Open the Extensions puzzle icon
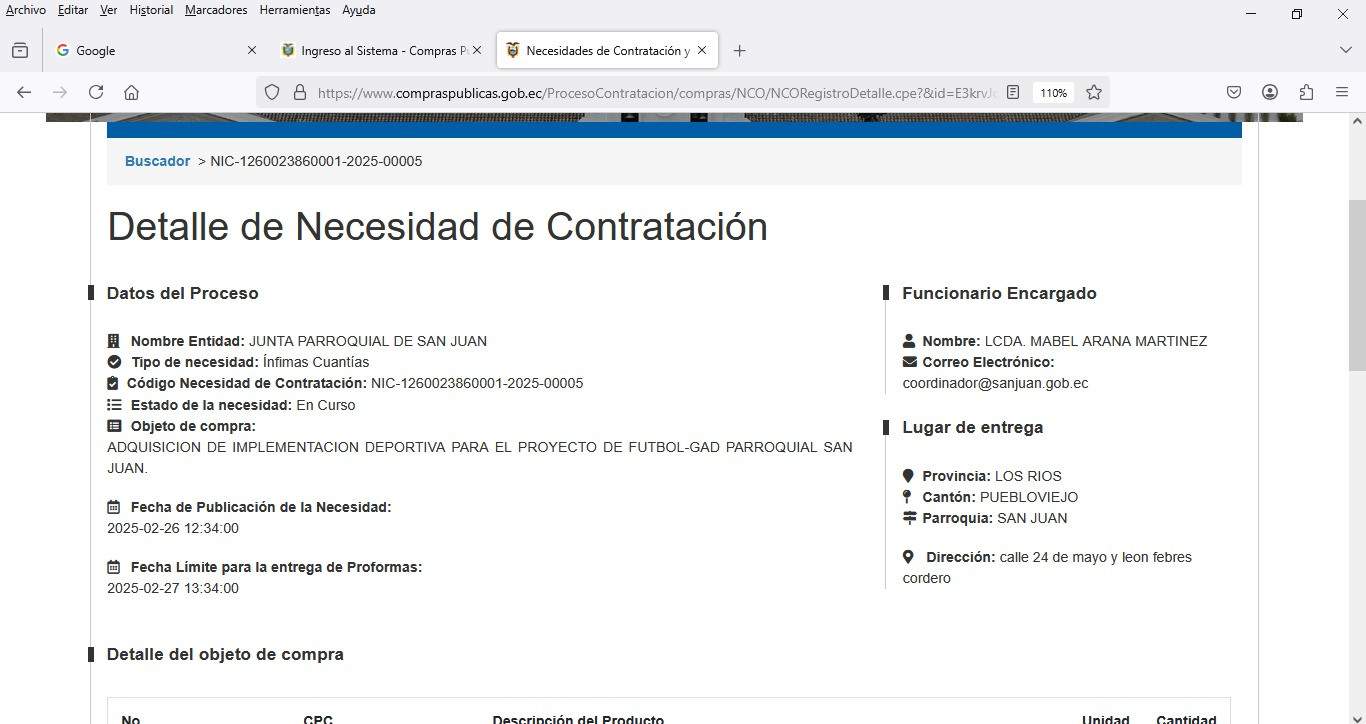 tap(1306, 92)
